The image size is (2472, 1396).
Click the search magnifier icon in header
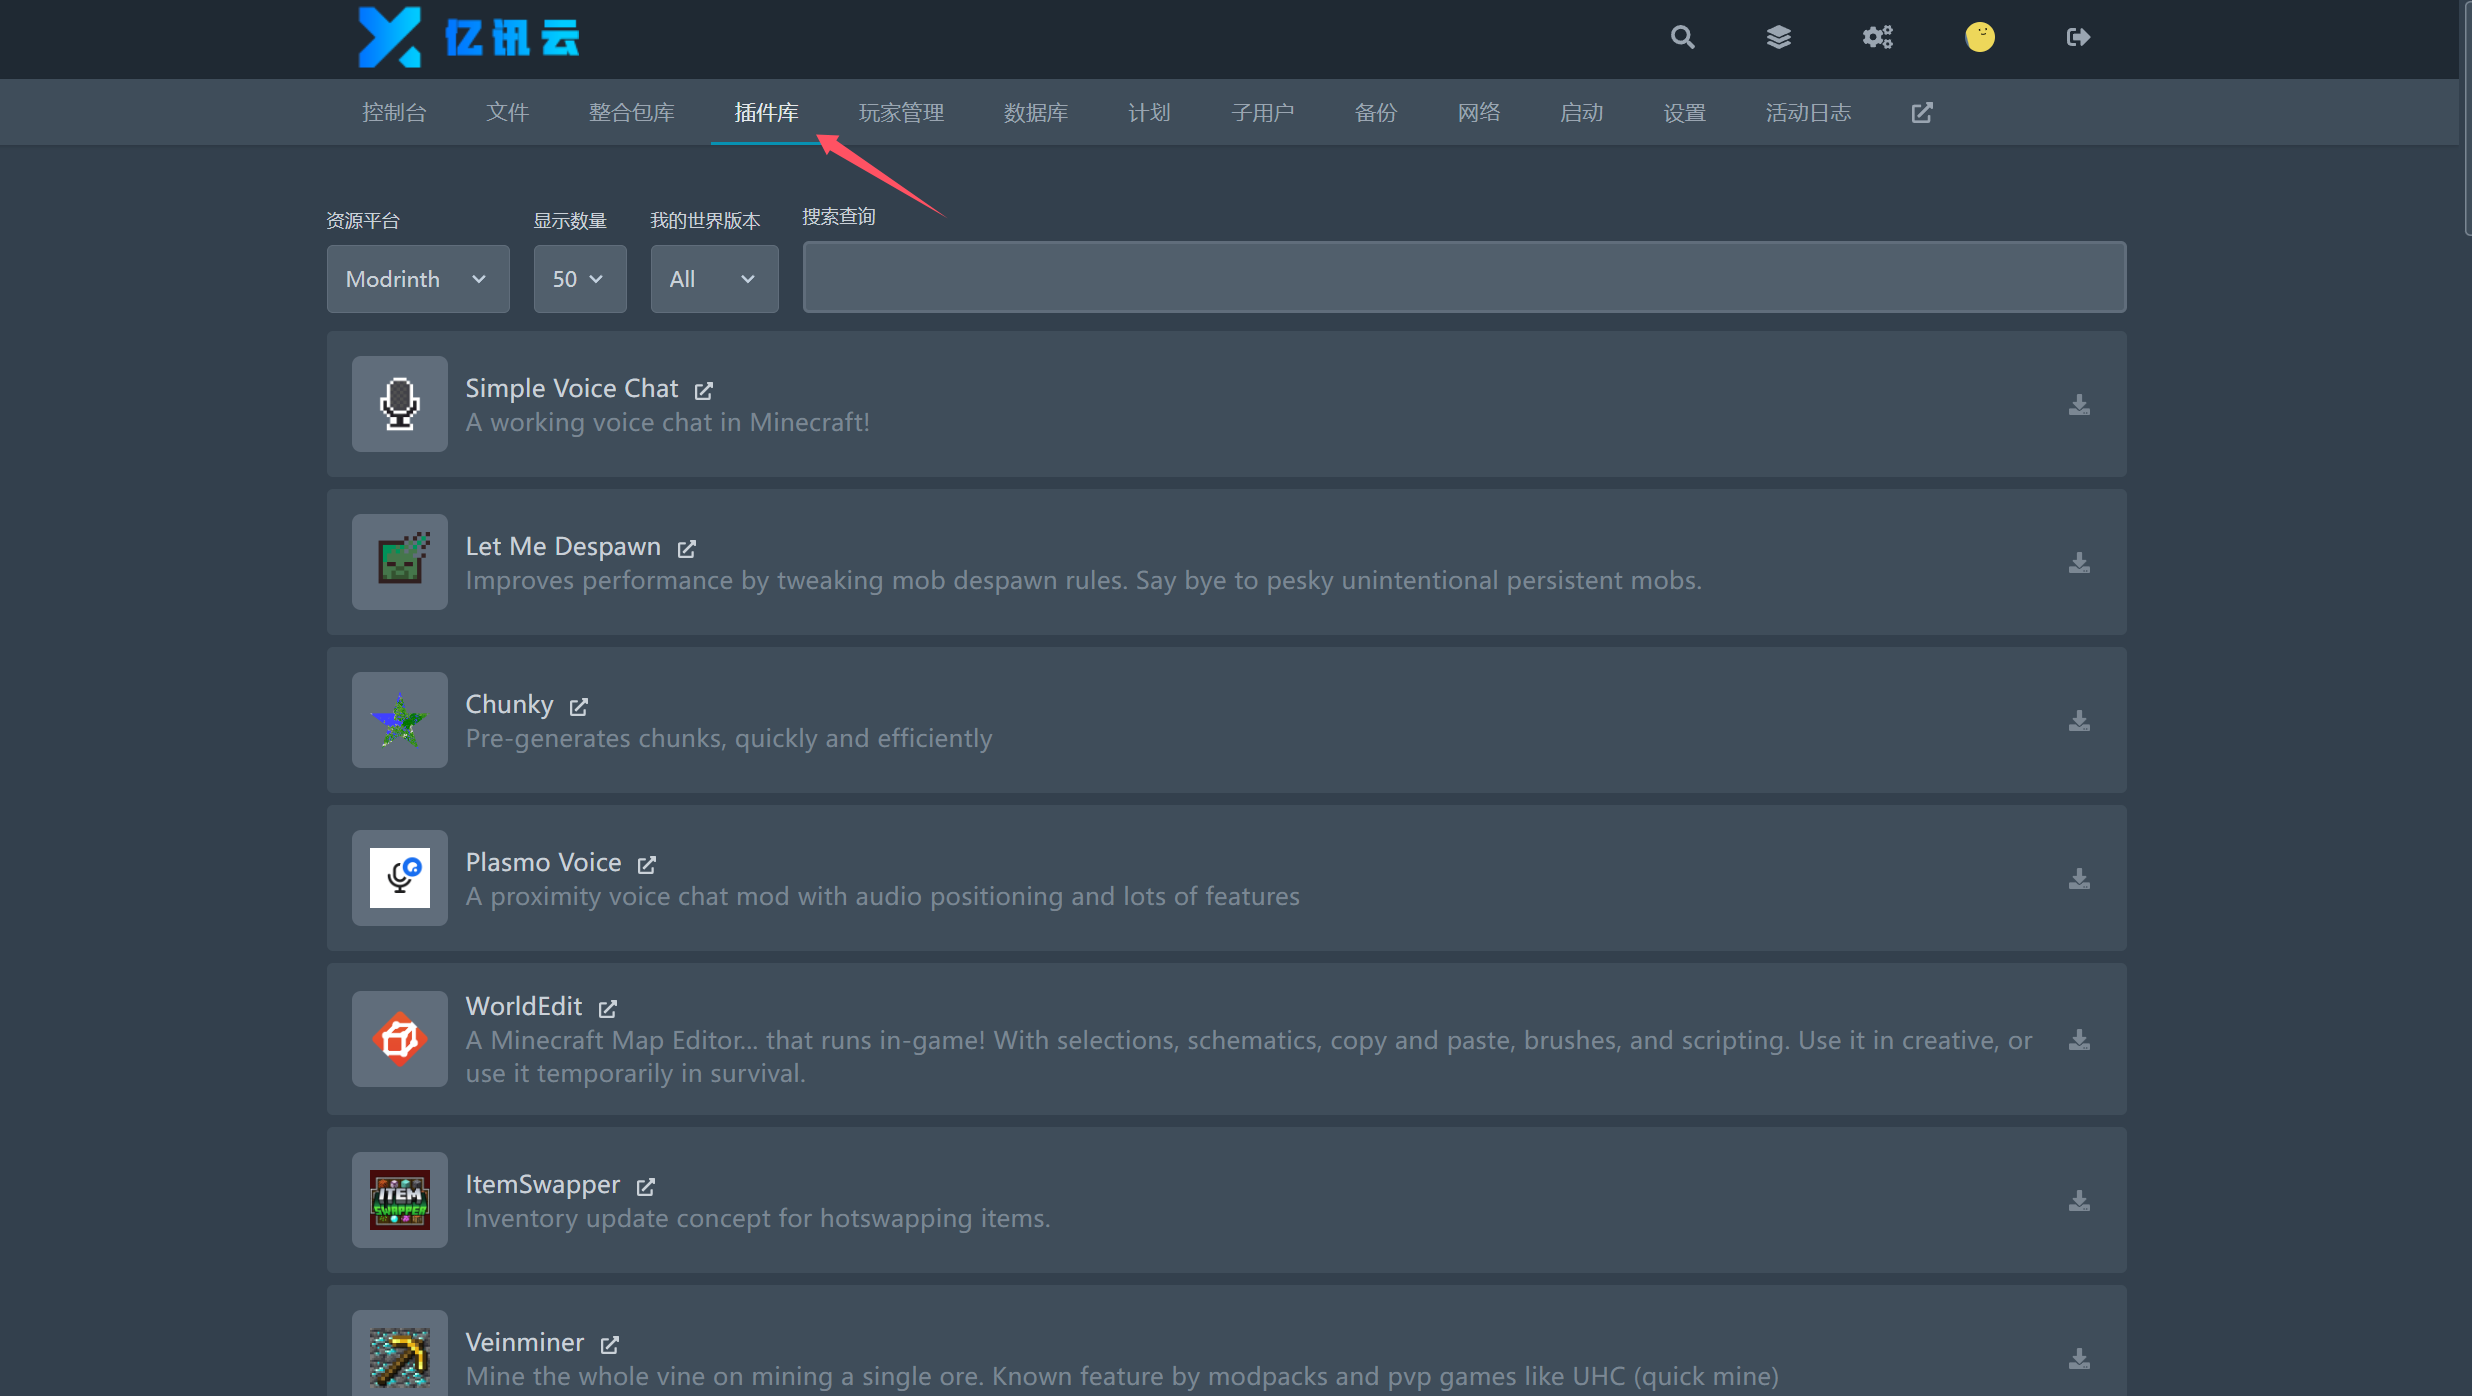point(1682,37)
